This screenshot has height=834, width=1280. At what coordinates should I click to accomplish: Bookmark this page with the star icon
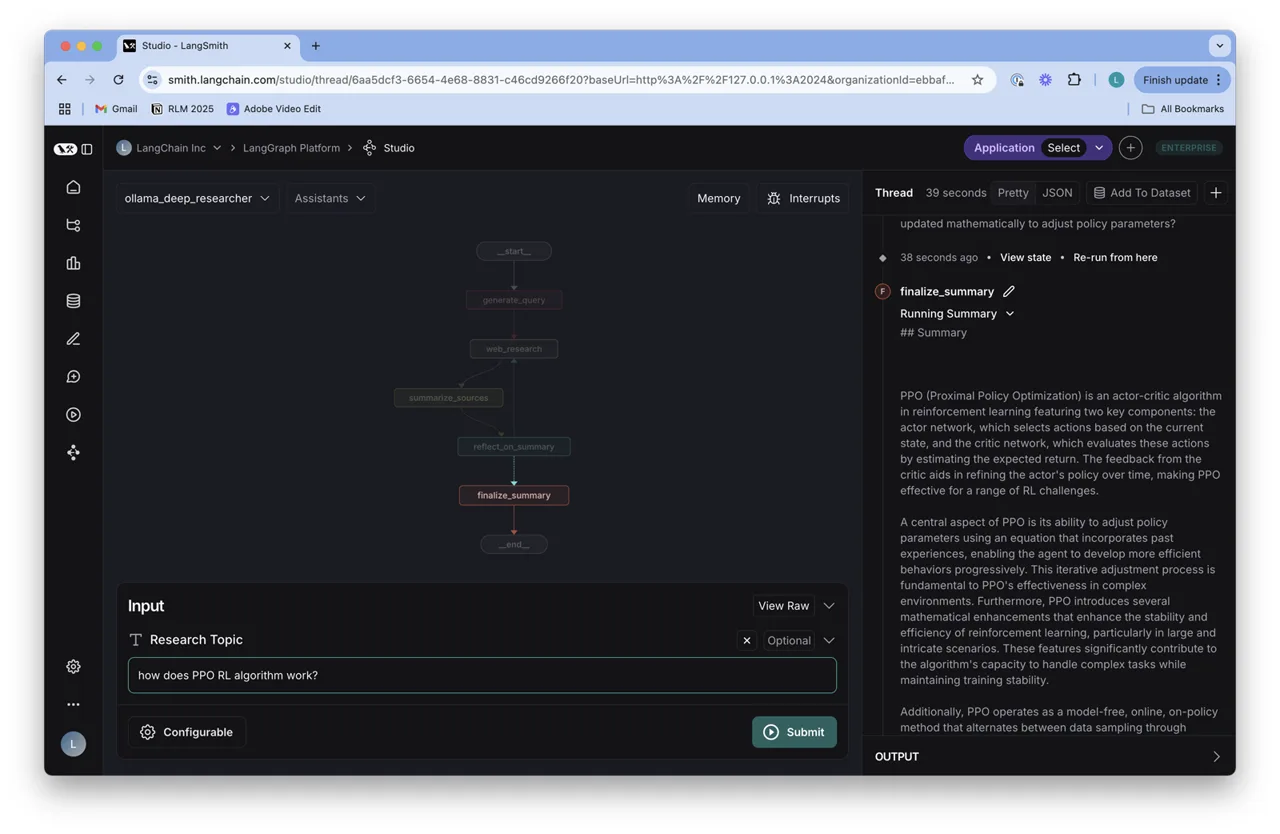point(977,80)
